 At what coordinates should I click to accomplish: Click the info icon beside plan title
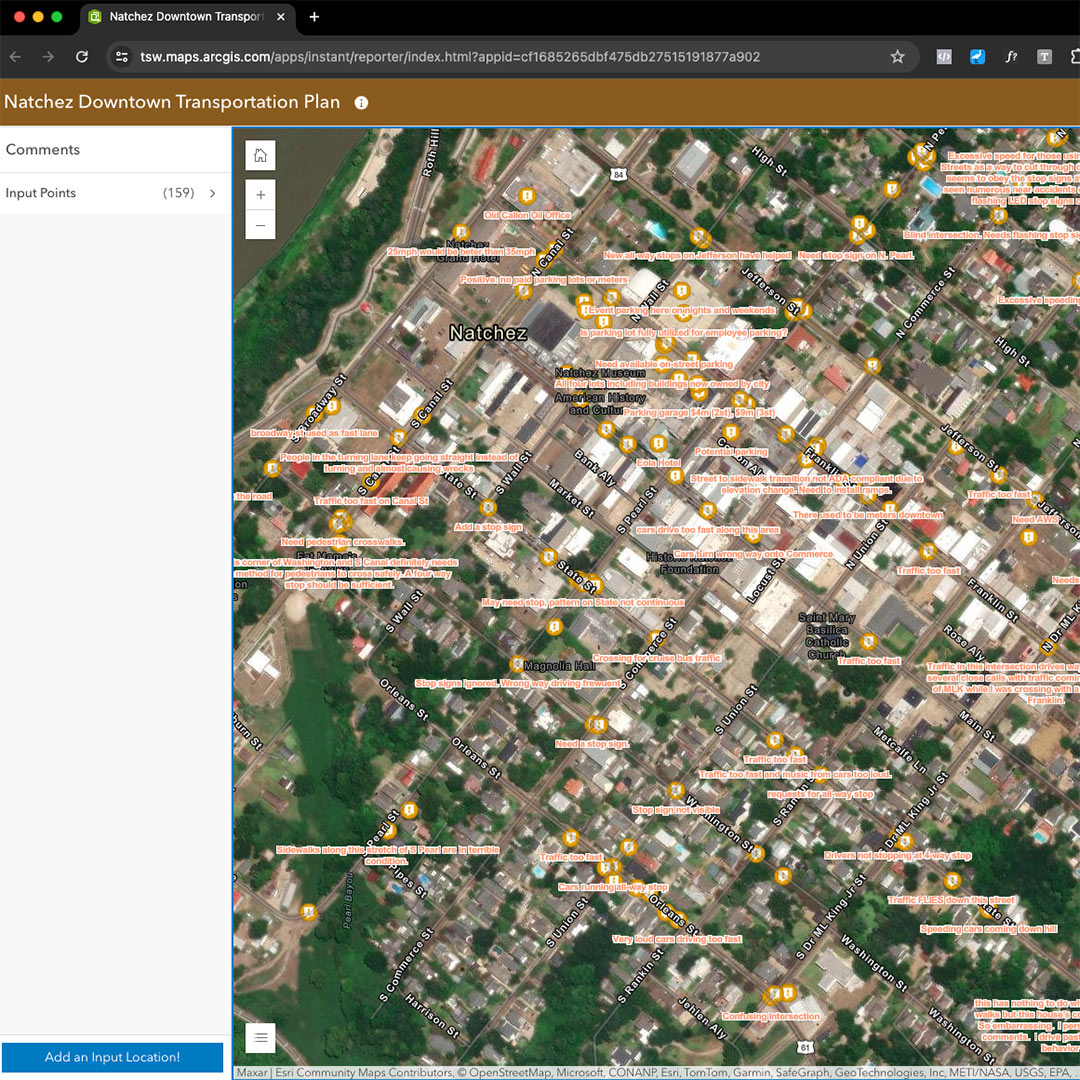coord(361,103)
